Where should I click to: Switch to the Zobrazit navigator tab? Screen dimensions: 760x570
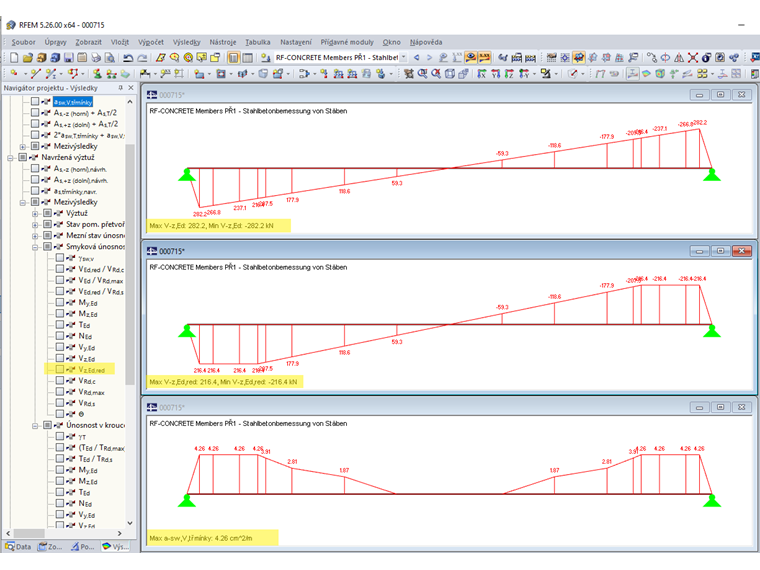(50, 547)
